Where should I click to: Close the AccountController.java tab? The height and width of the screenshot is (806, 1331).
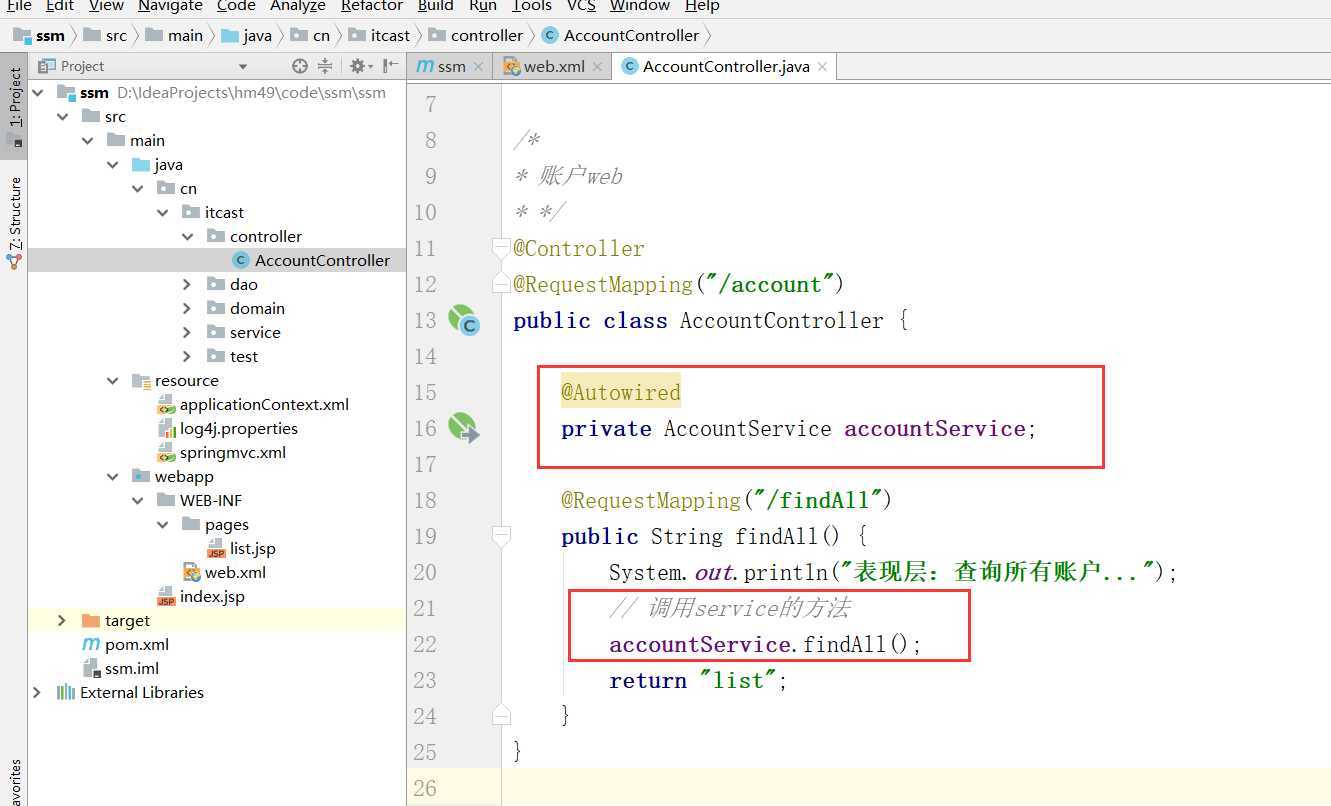coord(822,67)
